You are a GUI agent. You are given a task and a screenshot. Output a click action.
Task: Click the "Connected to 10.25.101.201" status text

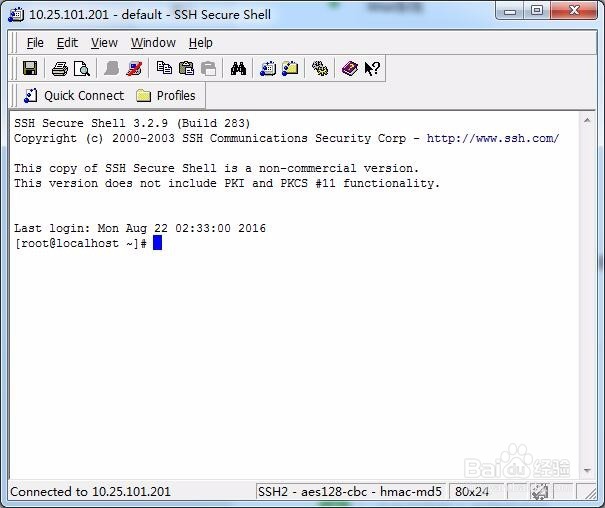[x=90, y=491]
